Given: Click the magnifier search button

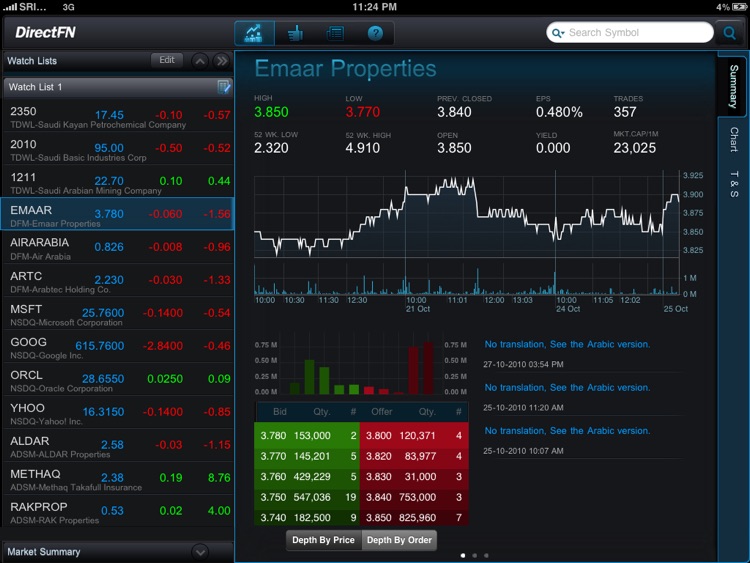Looking at the screenshot, I should coord(729,33).
